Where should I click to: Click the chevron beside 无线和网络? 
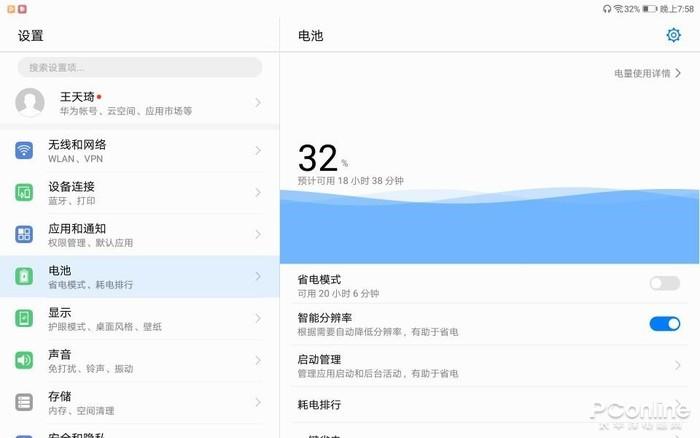(258, 151)
